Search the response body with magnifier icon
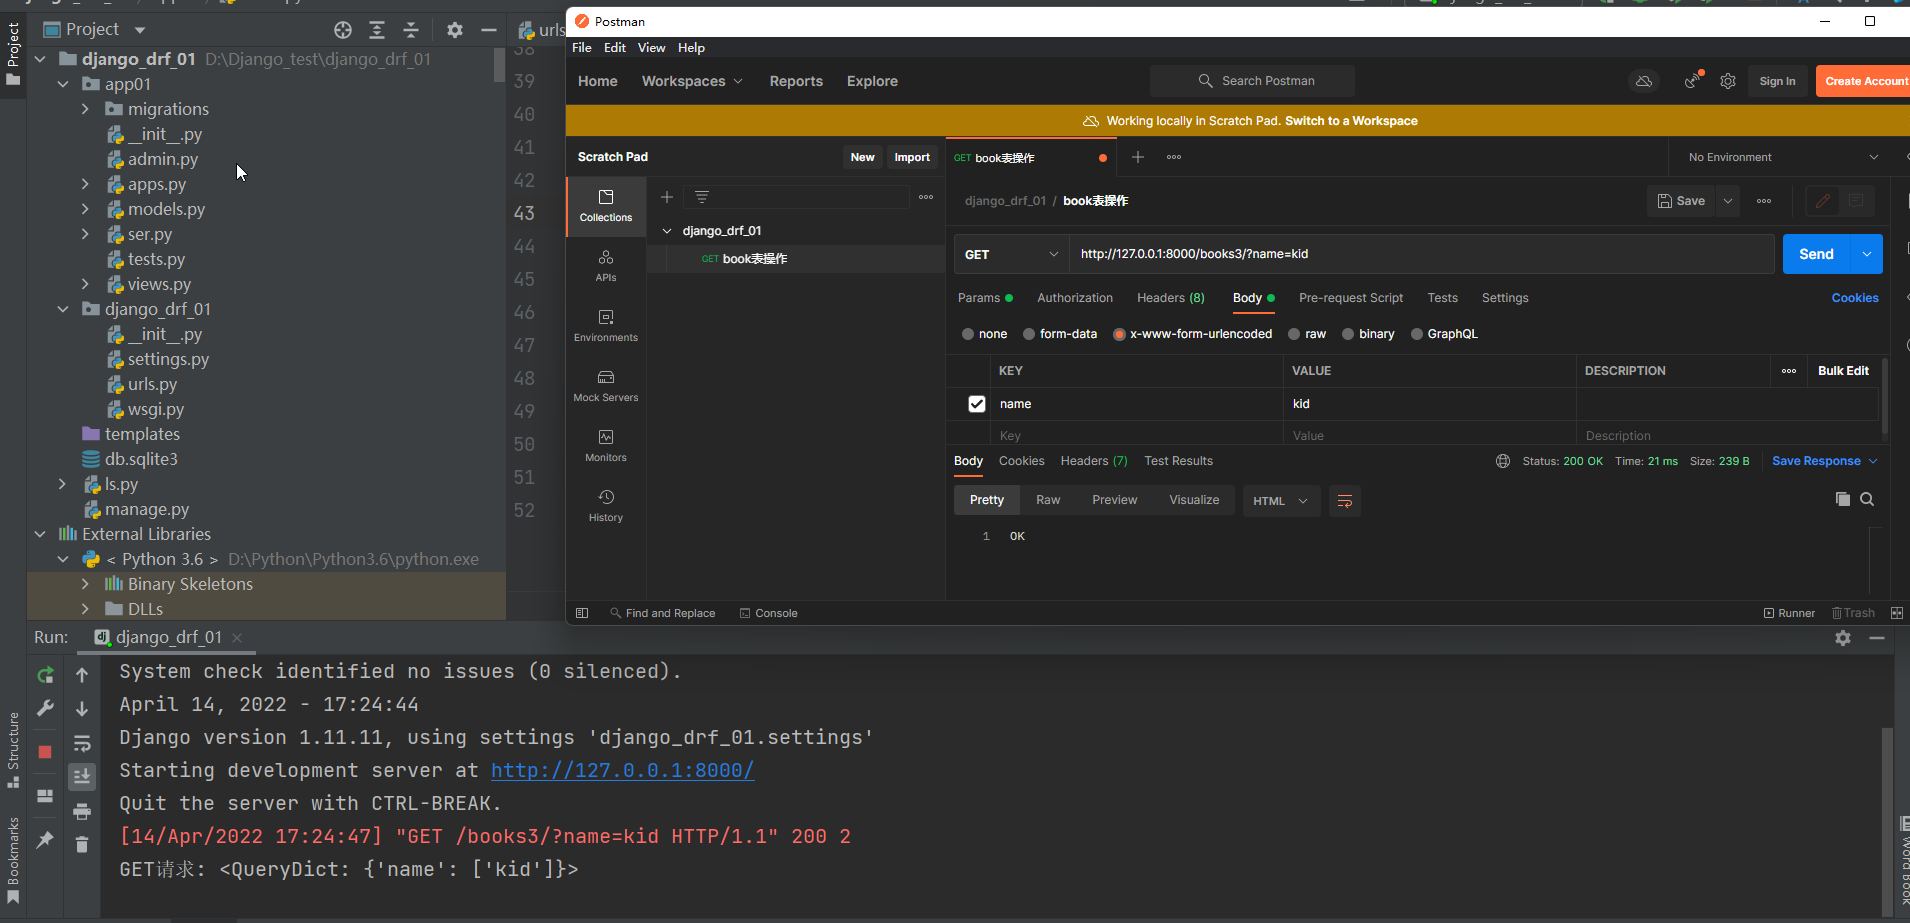 click(x=1867, y=499)
